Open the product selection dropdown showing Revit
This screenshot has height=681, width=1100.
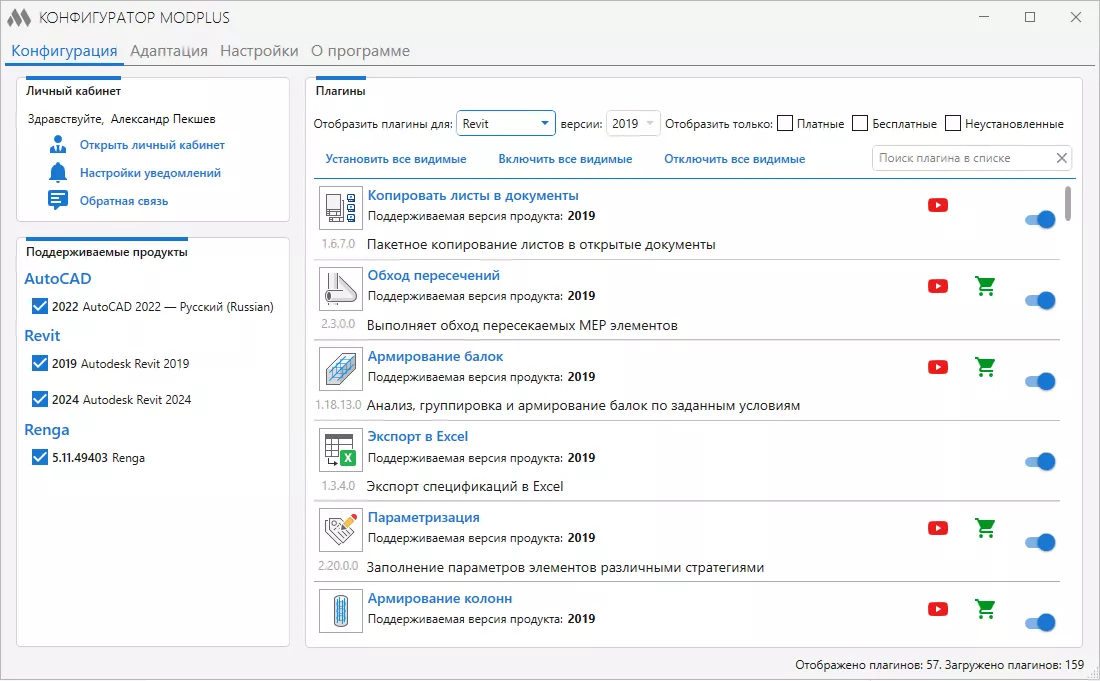(506, 123)
